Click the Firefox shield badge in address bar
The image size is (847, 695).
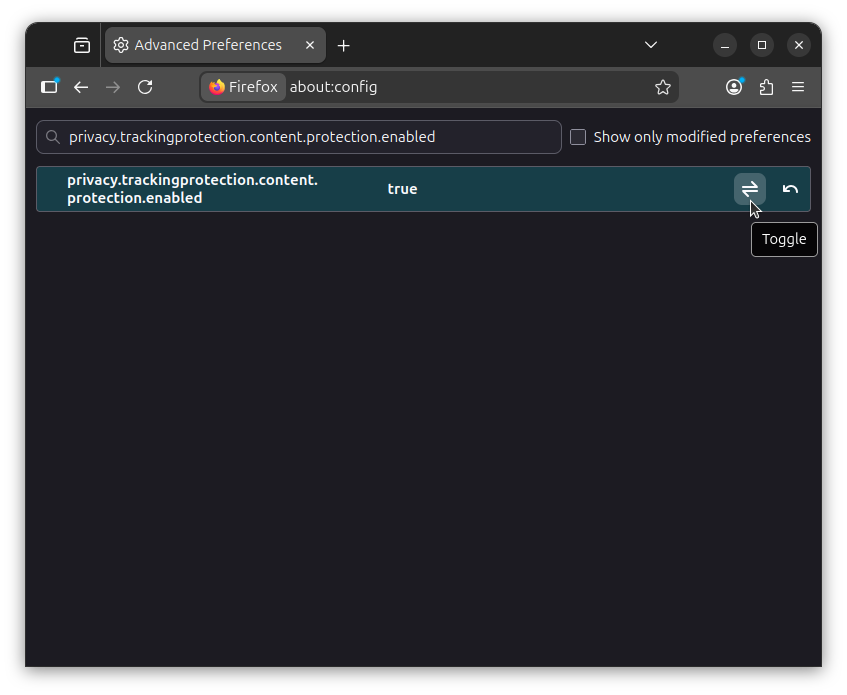coord(243,87)
